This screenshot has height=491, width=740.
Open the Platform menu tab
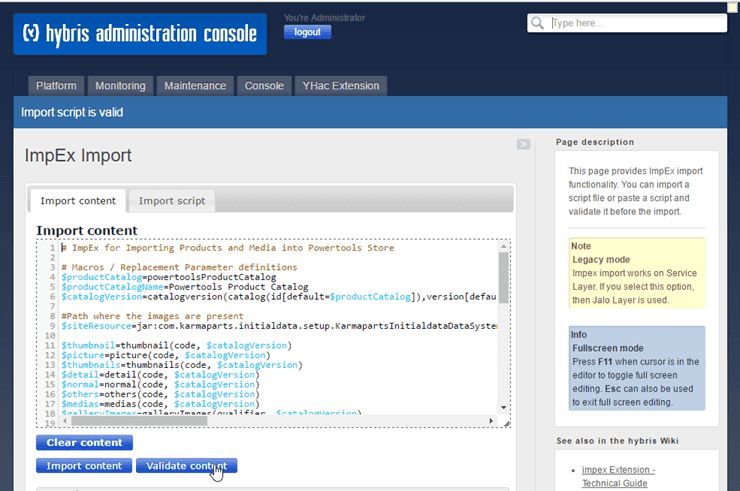pos(56,86)
